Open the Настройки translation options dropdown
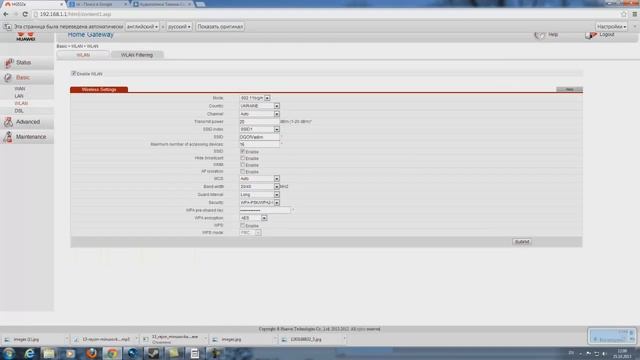Image resolution: width=640 pixels, height=360 pixels. click(611, 27)
